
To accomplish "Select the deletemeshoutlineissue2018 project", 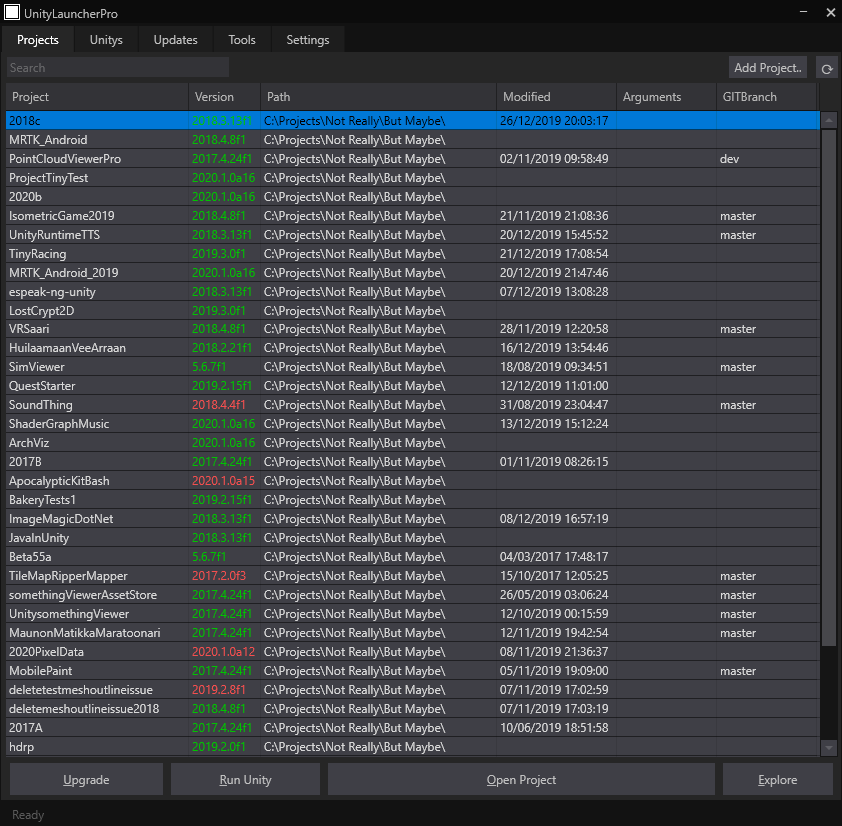I will [x=412, y=708].
